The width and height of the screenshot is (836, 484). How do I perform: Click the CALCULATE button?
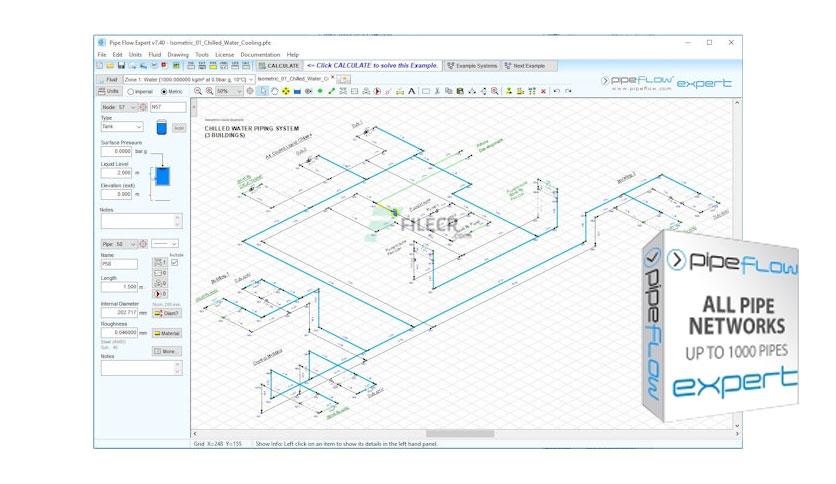[x=279, y=66]
